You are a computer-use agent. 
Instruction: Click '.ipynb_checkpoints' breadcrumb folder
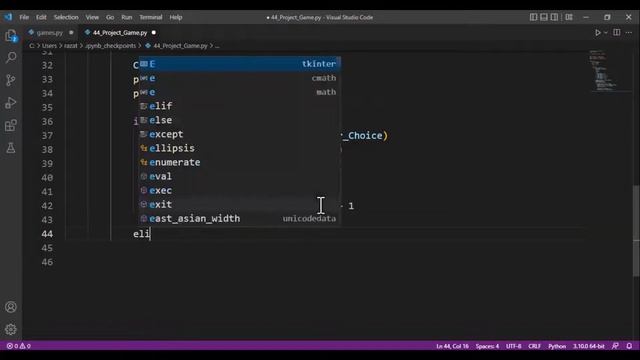point(110,46)
